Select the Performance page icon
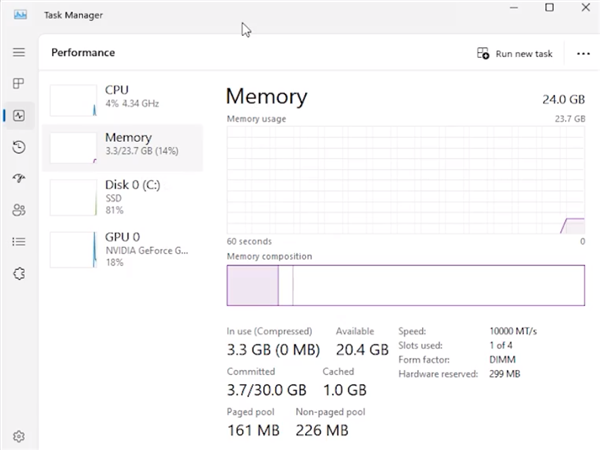The height and width of the screenshot is (450, 600). pyautogui.click(x=18, y=116)
